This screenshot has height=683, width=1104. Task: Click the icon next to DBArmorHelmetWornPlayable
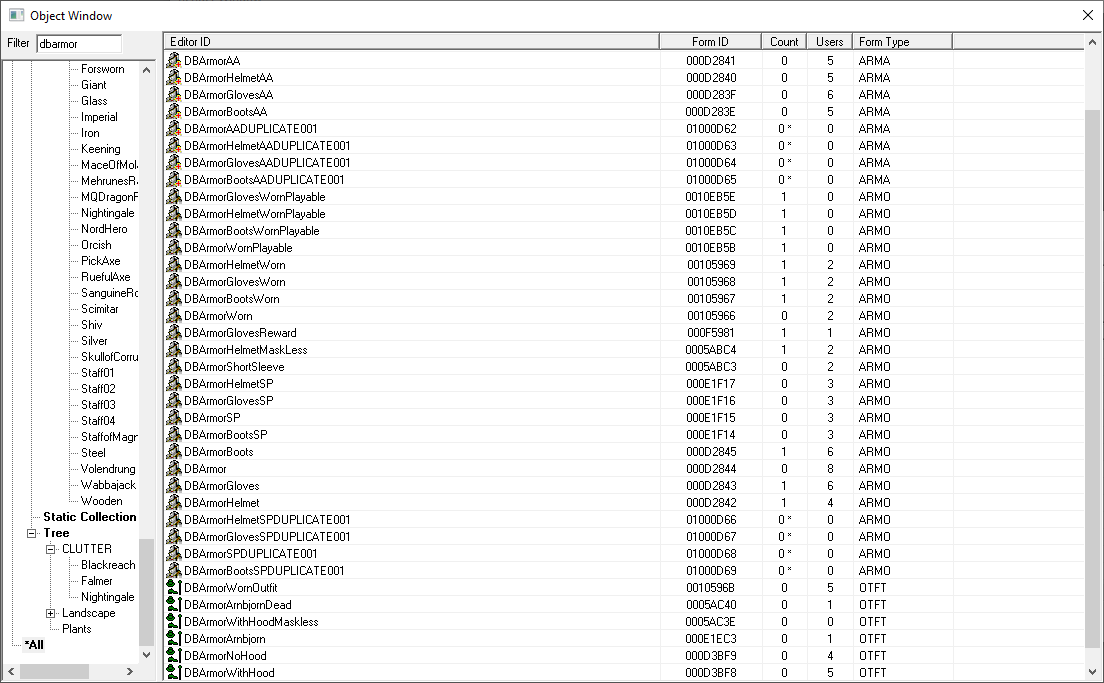pos(173,214)
